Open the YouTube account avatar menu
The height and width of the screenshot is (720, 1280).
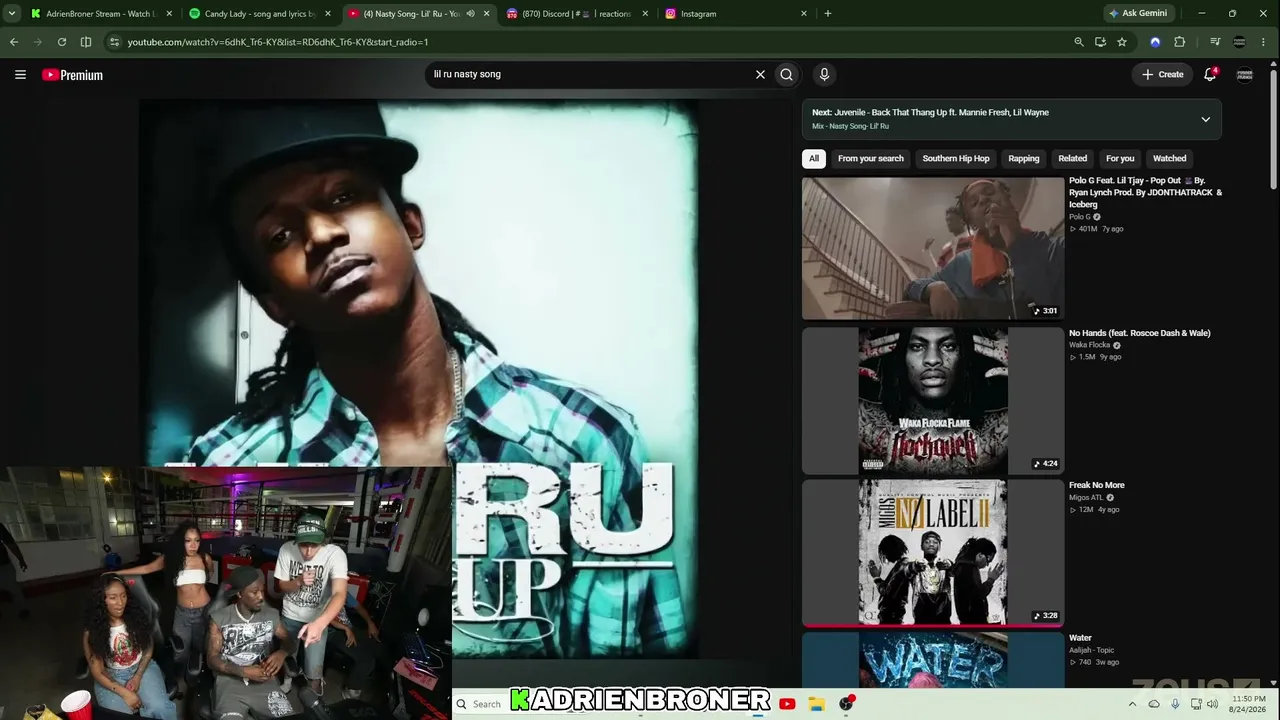coord(1245,74)
